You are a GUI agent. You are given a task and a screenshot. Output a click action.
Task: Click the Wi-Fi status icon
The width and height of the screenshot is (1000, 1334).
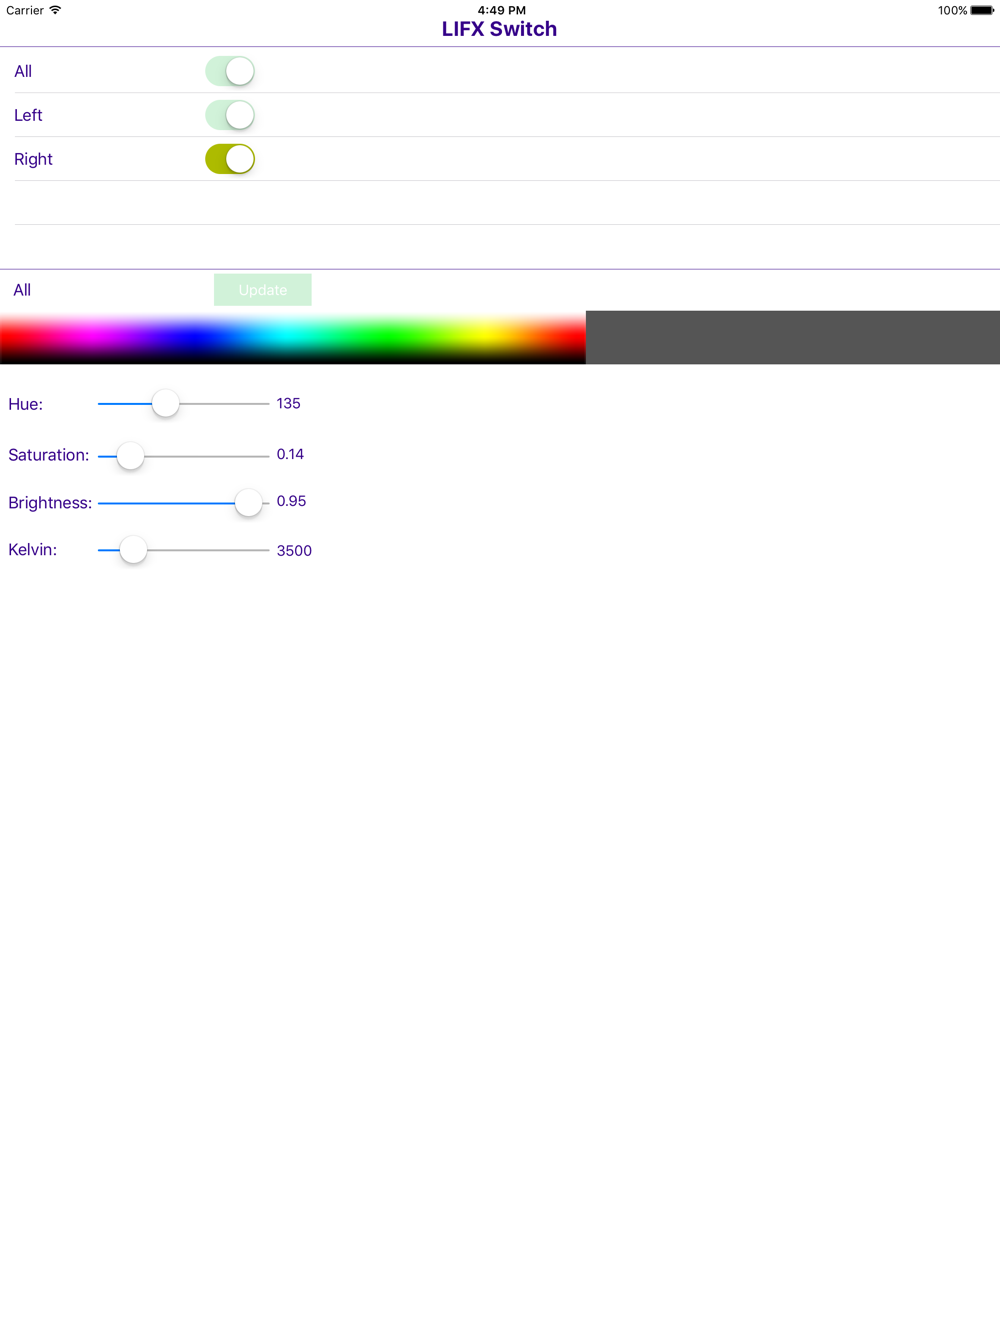tap(56, 10)
